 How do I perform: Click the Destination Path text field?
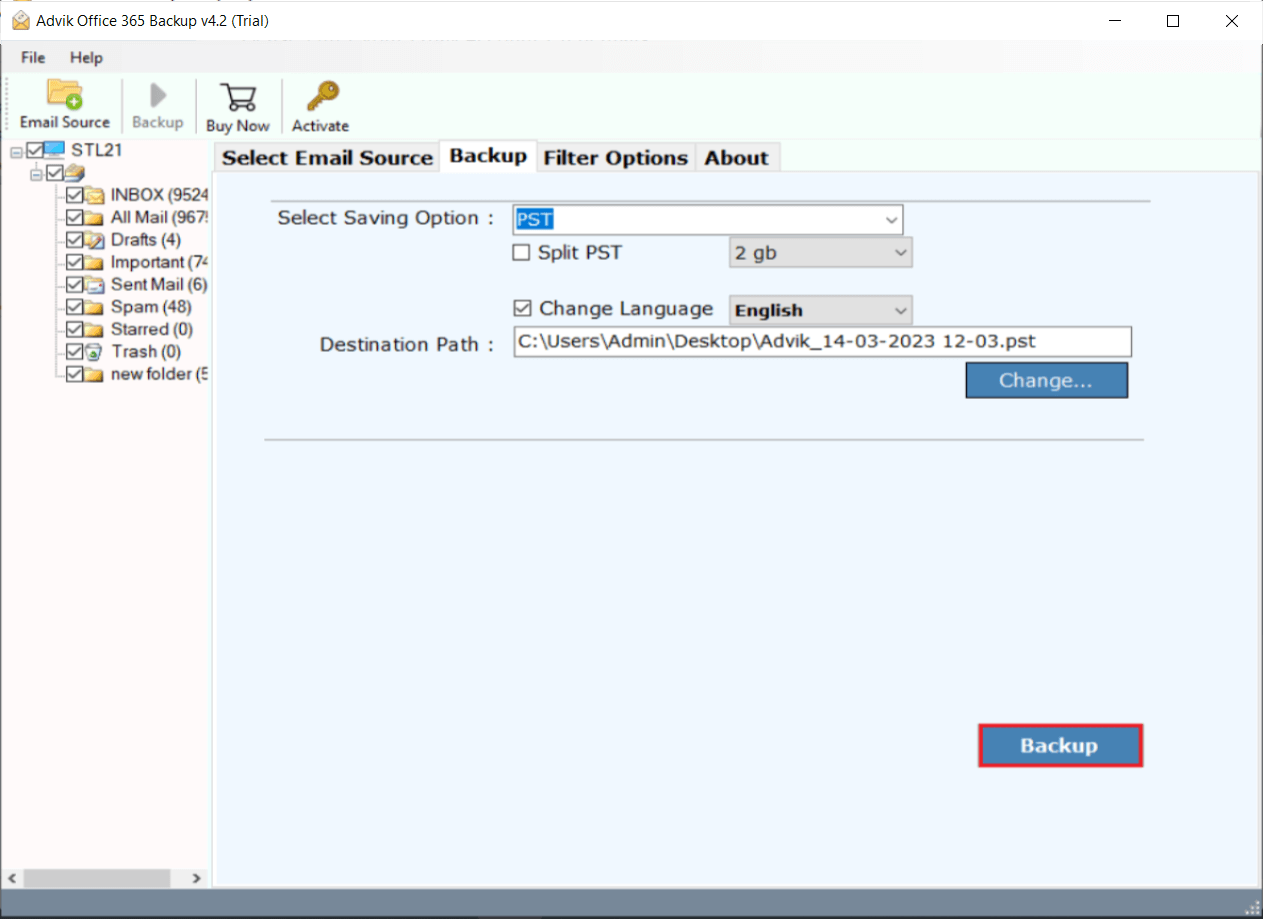(823, 341)
